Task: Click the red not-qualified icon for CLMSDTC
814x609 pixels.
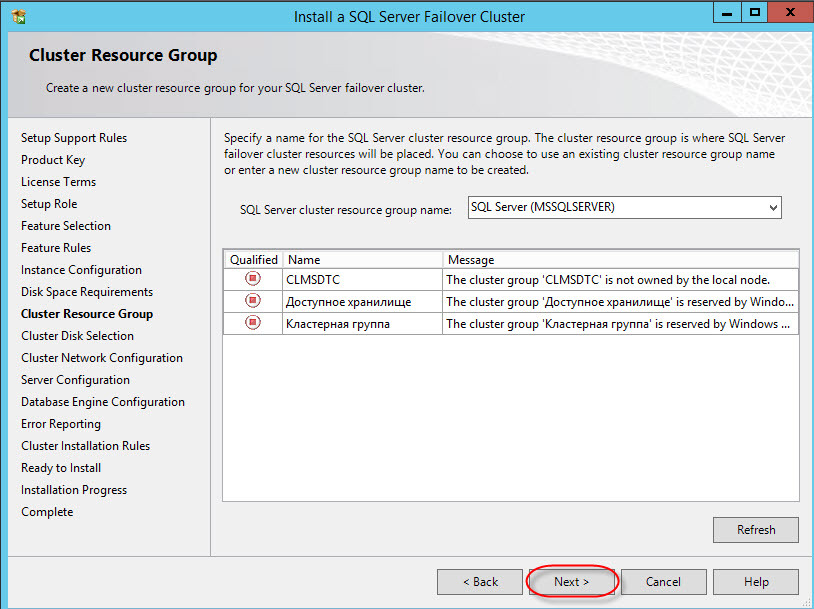Action: point(253,279)
